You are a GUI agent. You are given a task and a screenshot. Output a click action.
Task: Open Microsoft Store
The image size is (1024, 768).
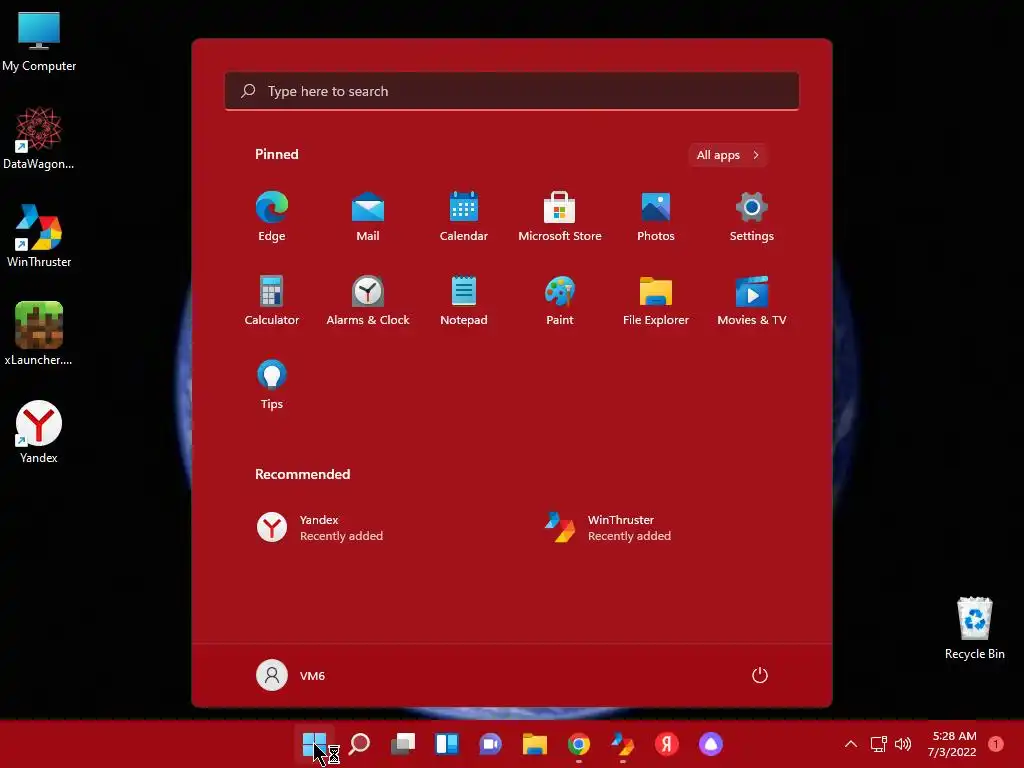[560, 216]
